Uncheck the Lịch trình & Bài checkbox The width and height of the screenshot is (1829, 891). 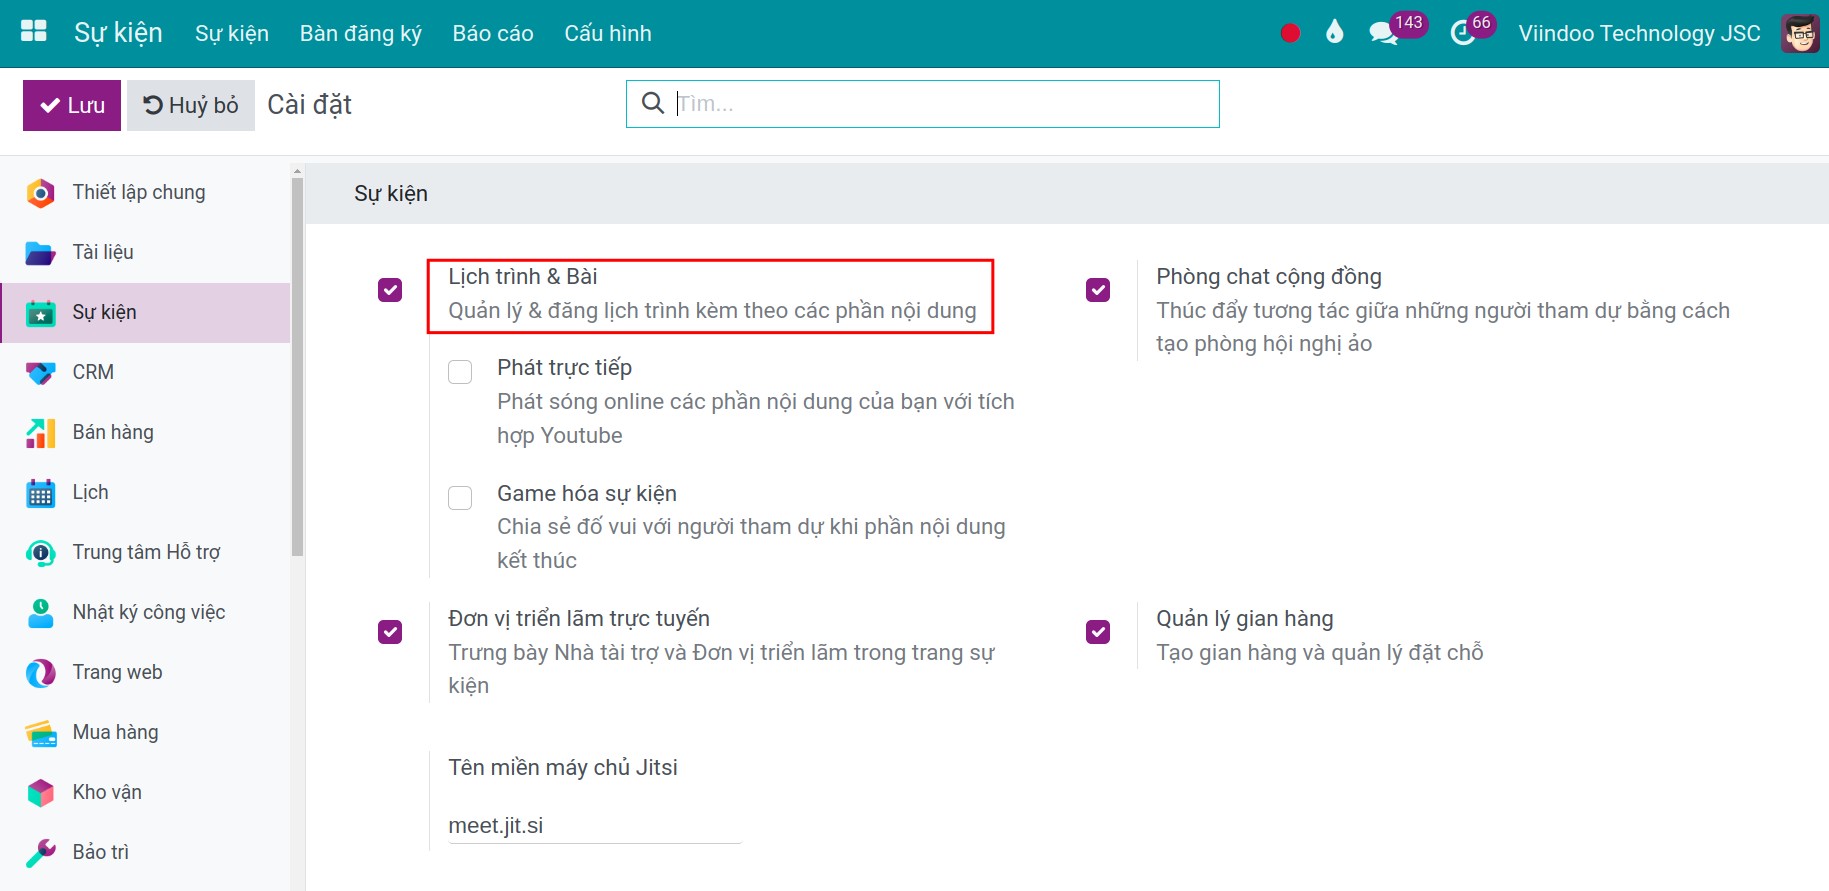(390, 290)
